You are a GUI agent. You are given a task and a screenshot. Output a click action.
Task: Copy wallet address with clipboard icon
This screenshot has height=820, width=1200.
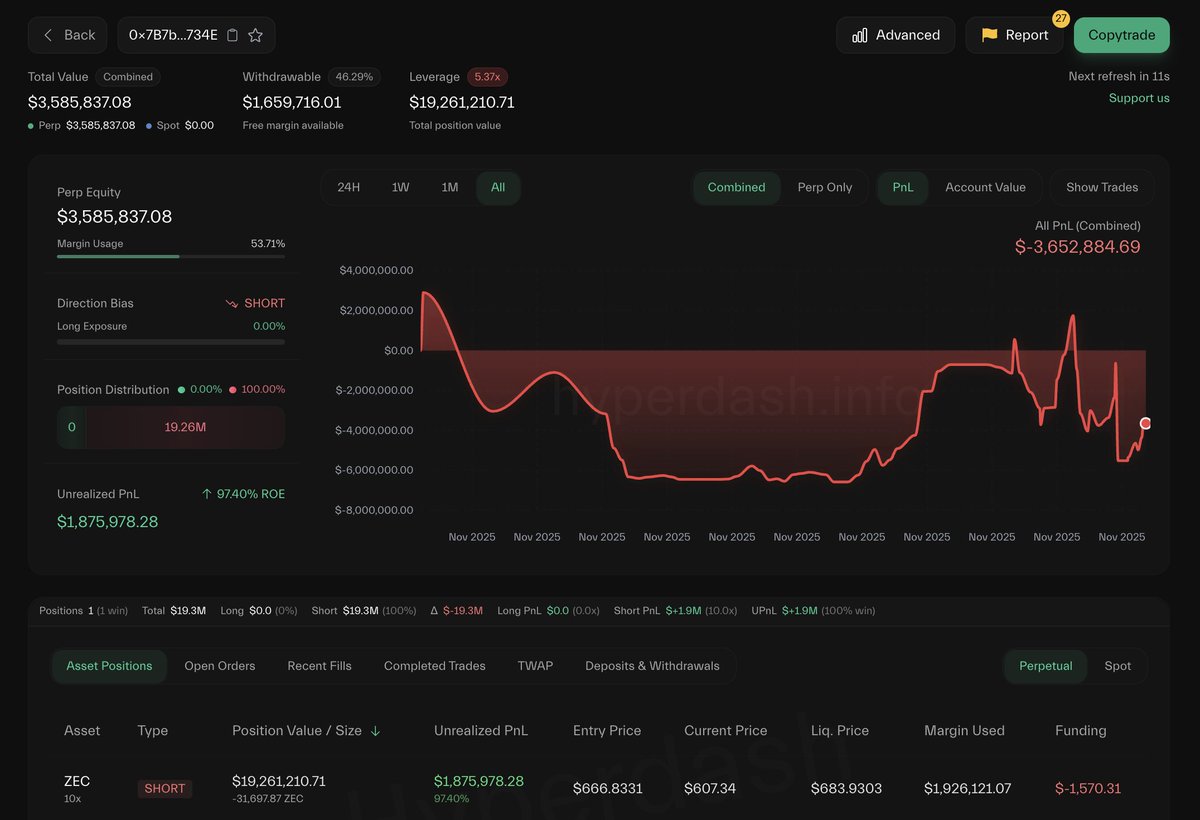tap(233, 35)
